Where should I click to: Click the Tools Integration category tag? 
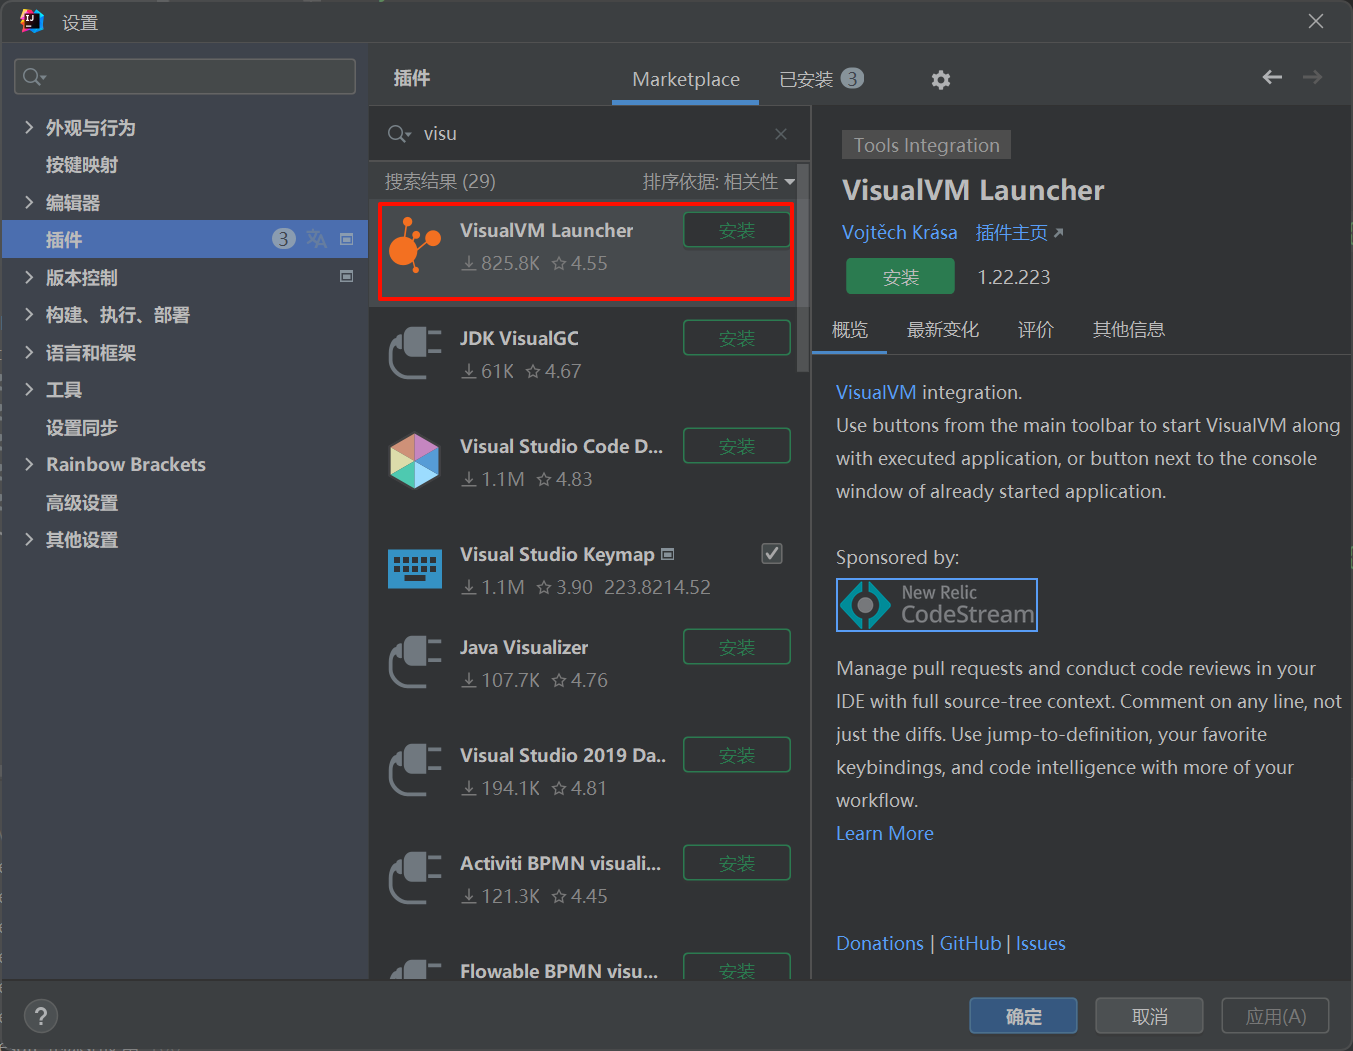point(927,145)
